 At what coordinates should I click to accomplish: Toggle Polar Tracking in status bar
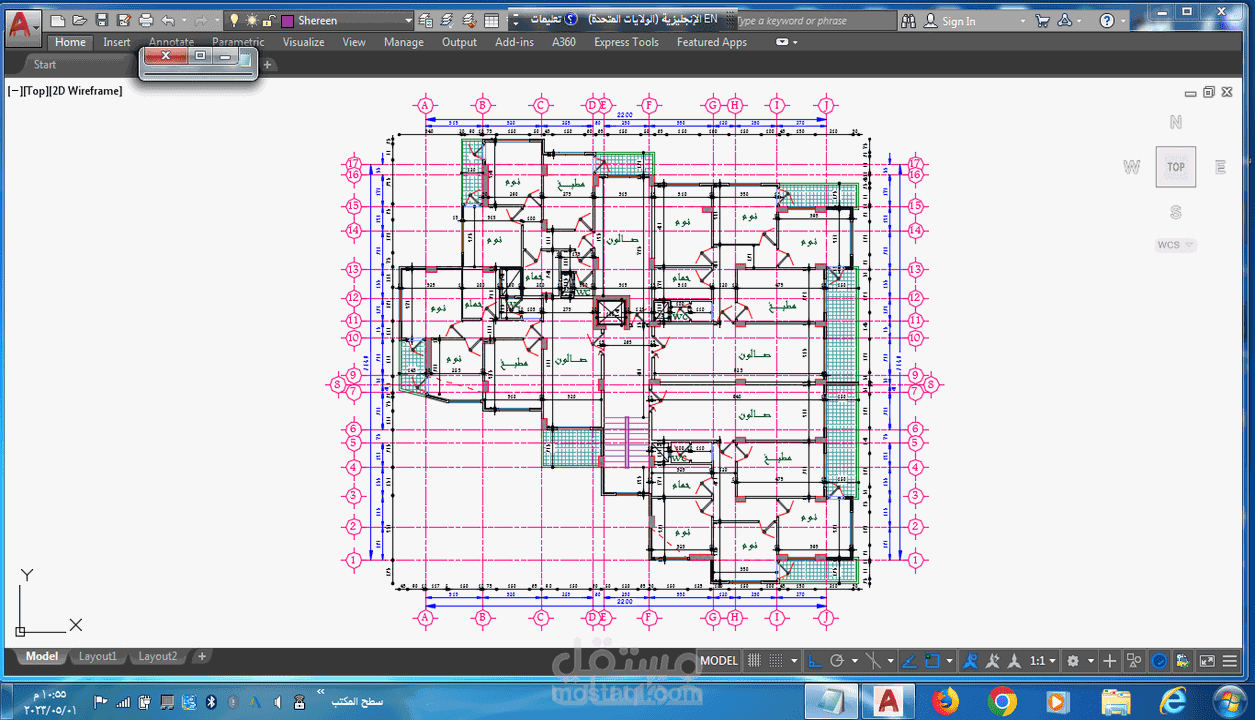(837, 661)
